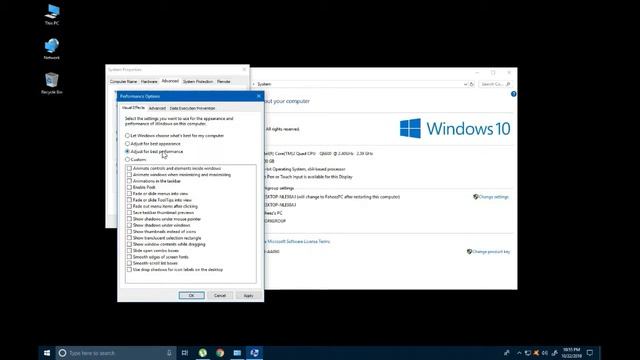640x360 pixels.
Task: Click the Cortana circle in search box
Action: (x=62, y=353)
